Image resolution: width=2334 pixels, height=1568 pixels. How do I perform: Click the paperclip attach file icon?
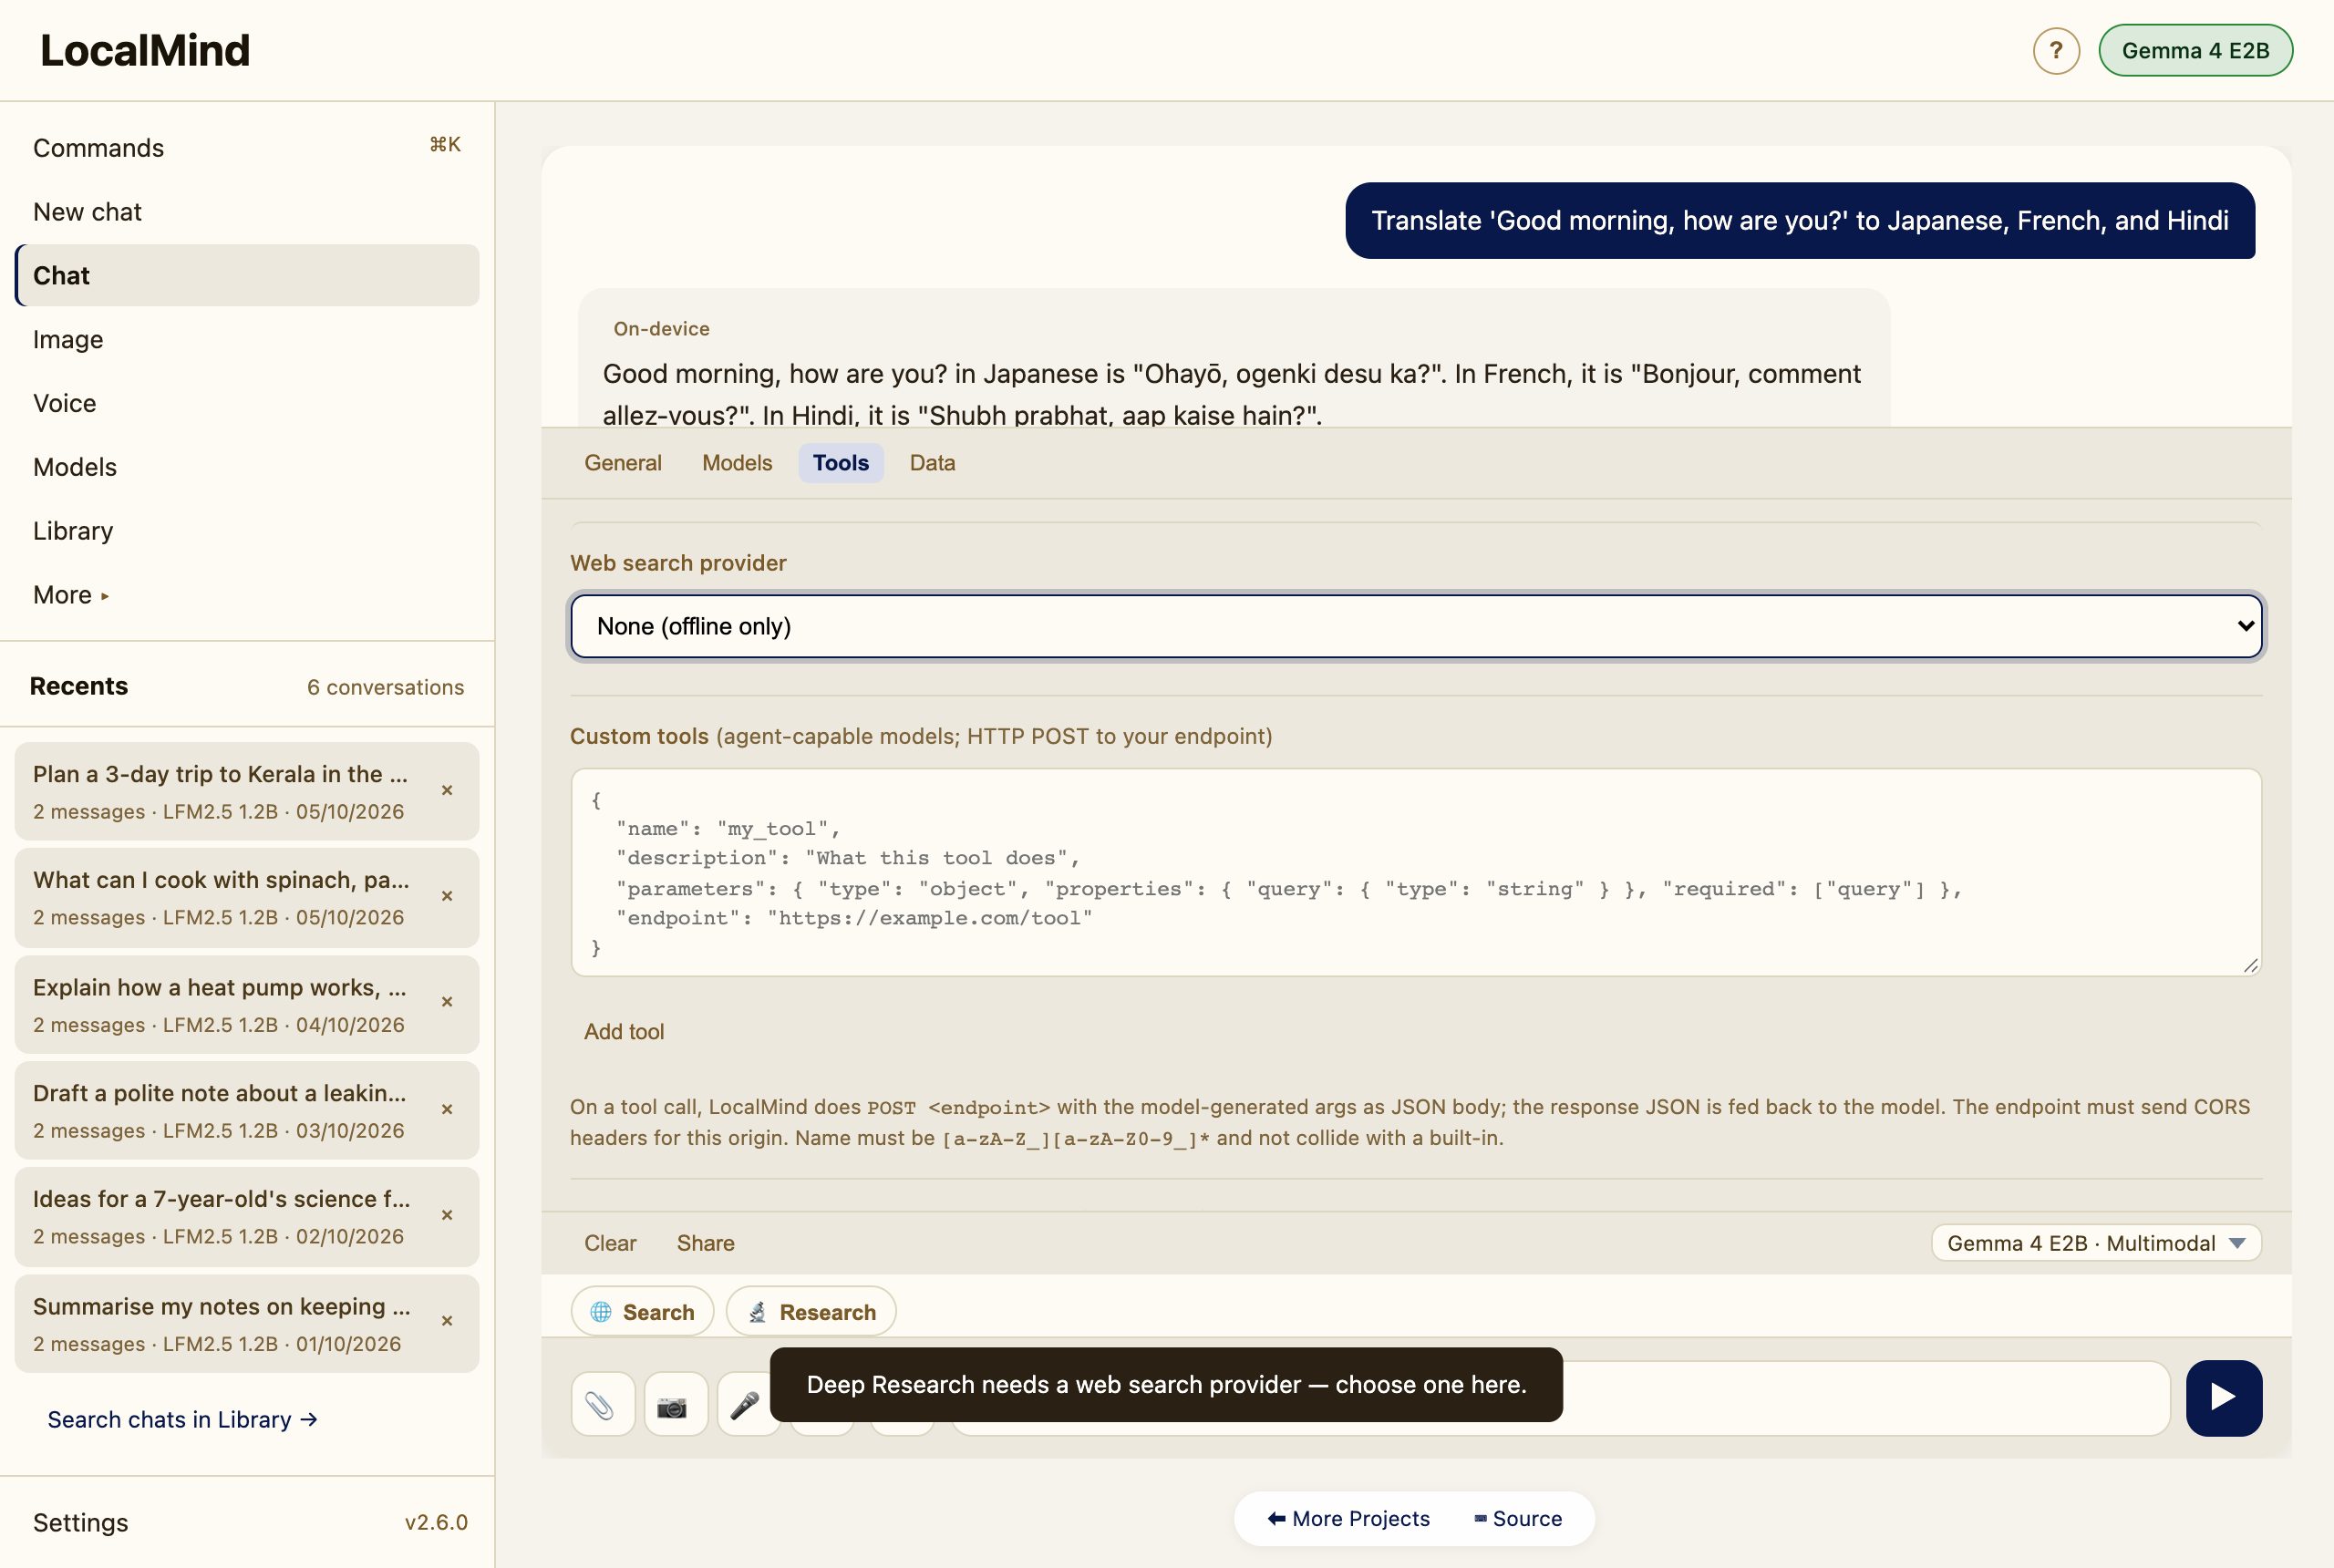pyautogui.click(x=602, y=1405)
